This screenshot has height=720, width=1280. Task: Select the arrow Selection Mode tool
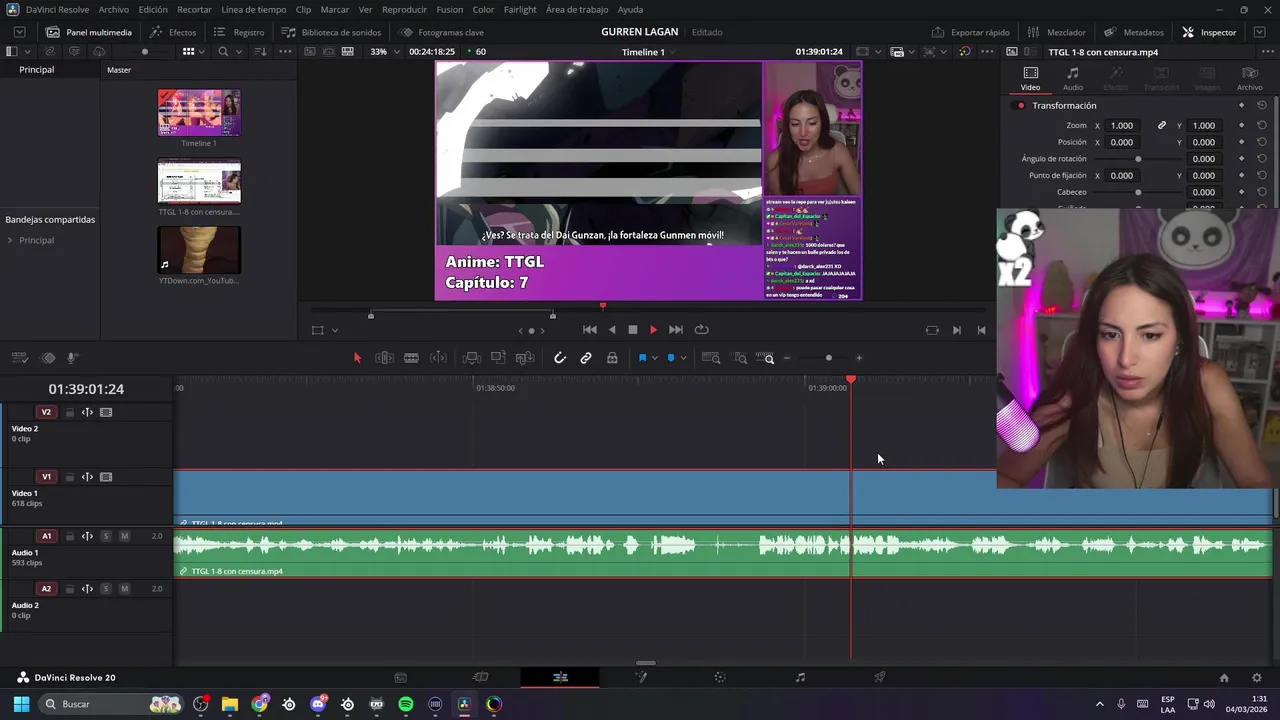tap(357, 358)
